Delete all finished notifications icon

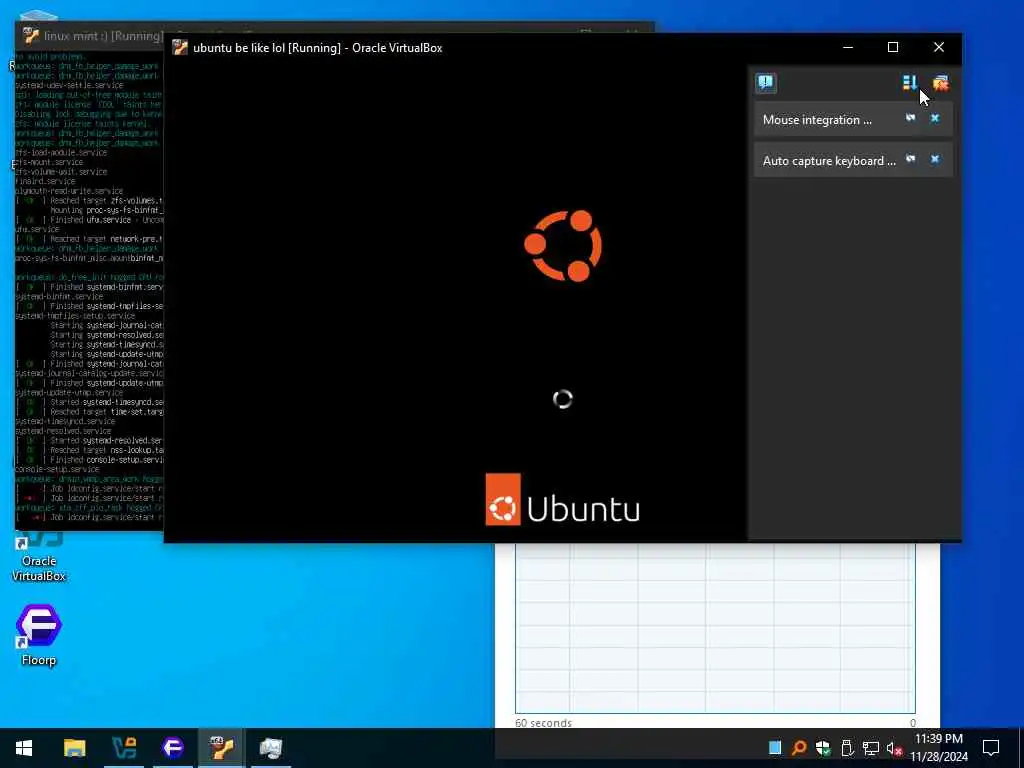940,82
